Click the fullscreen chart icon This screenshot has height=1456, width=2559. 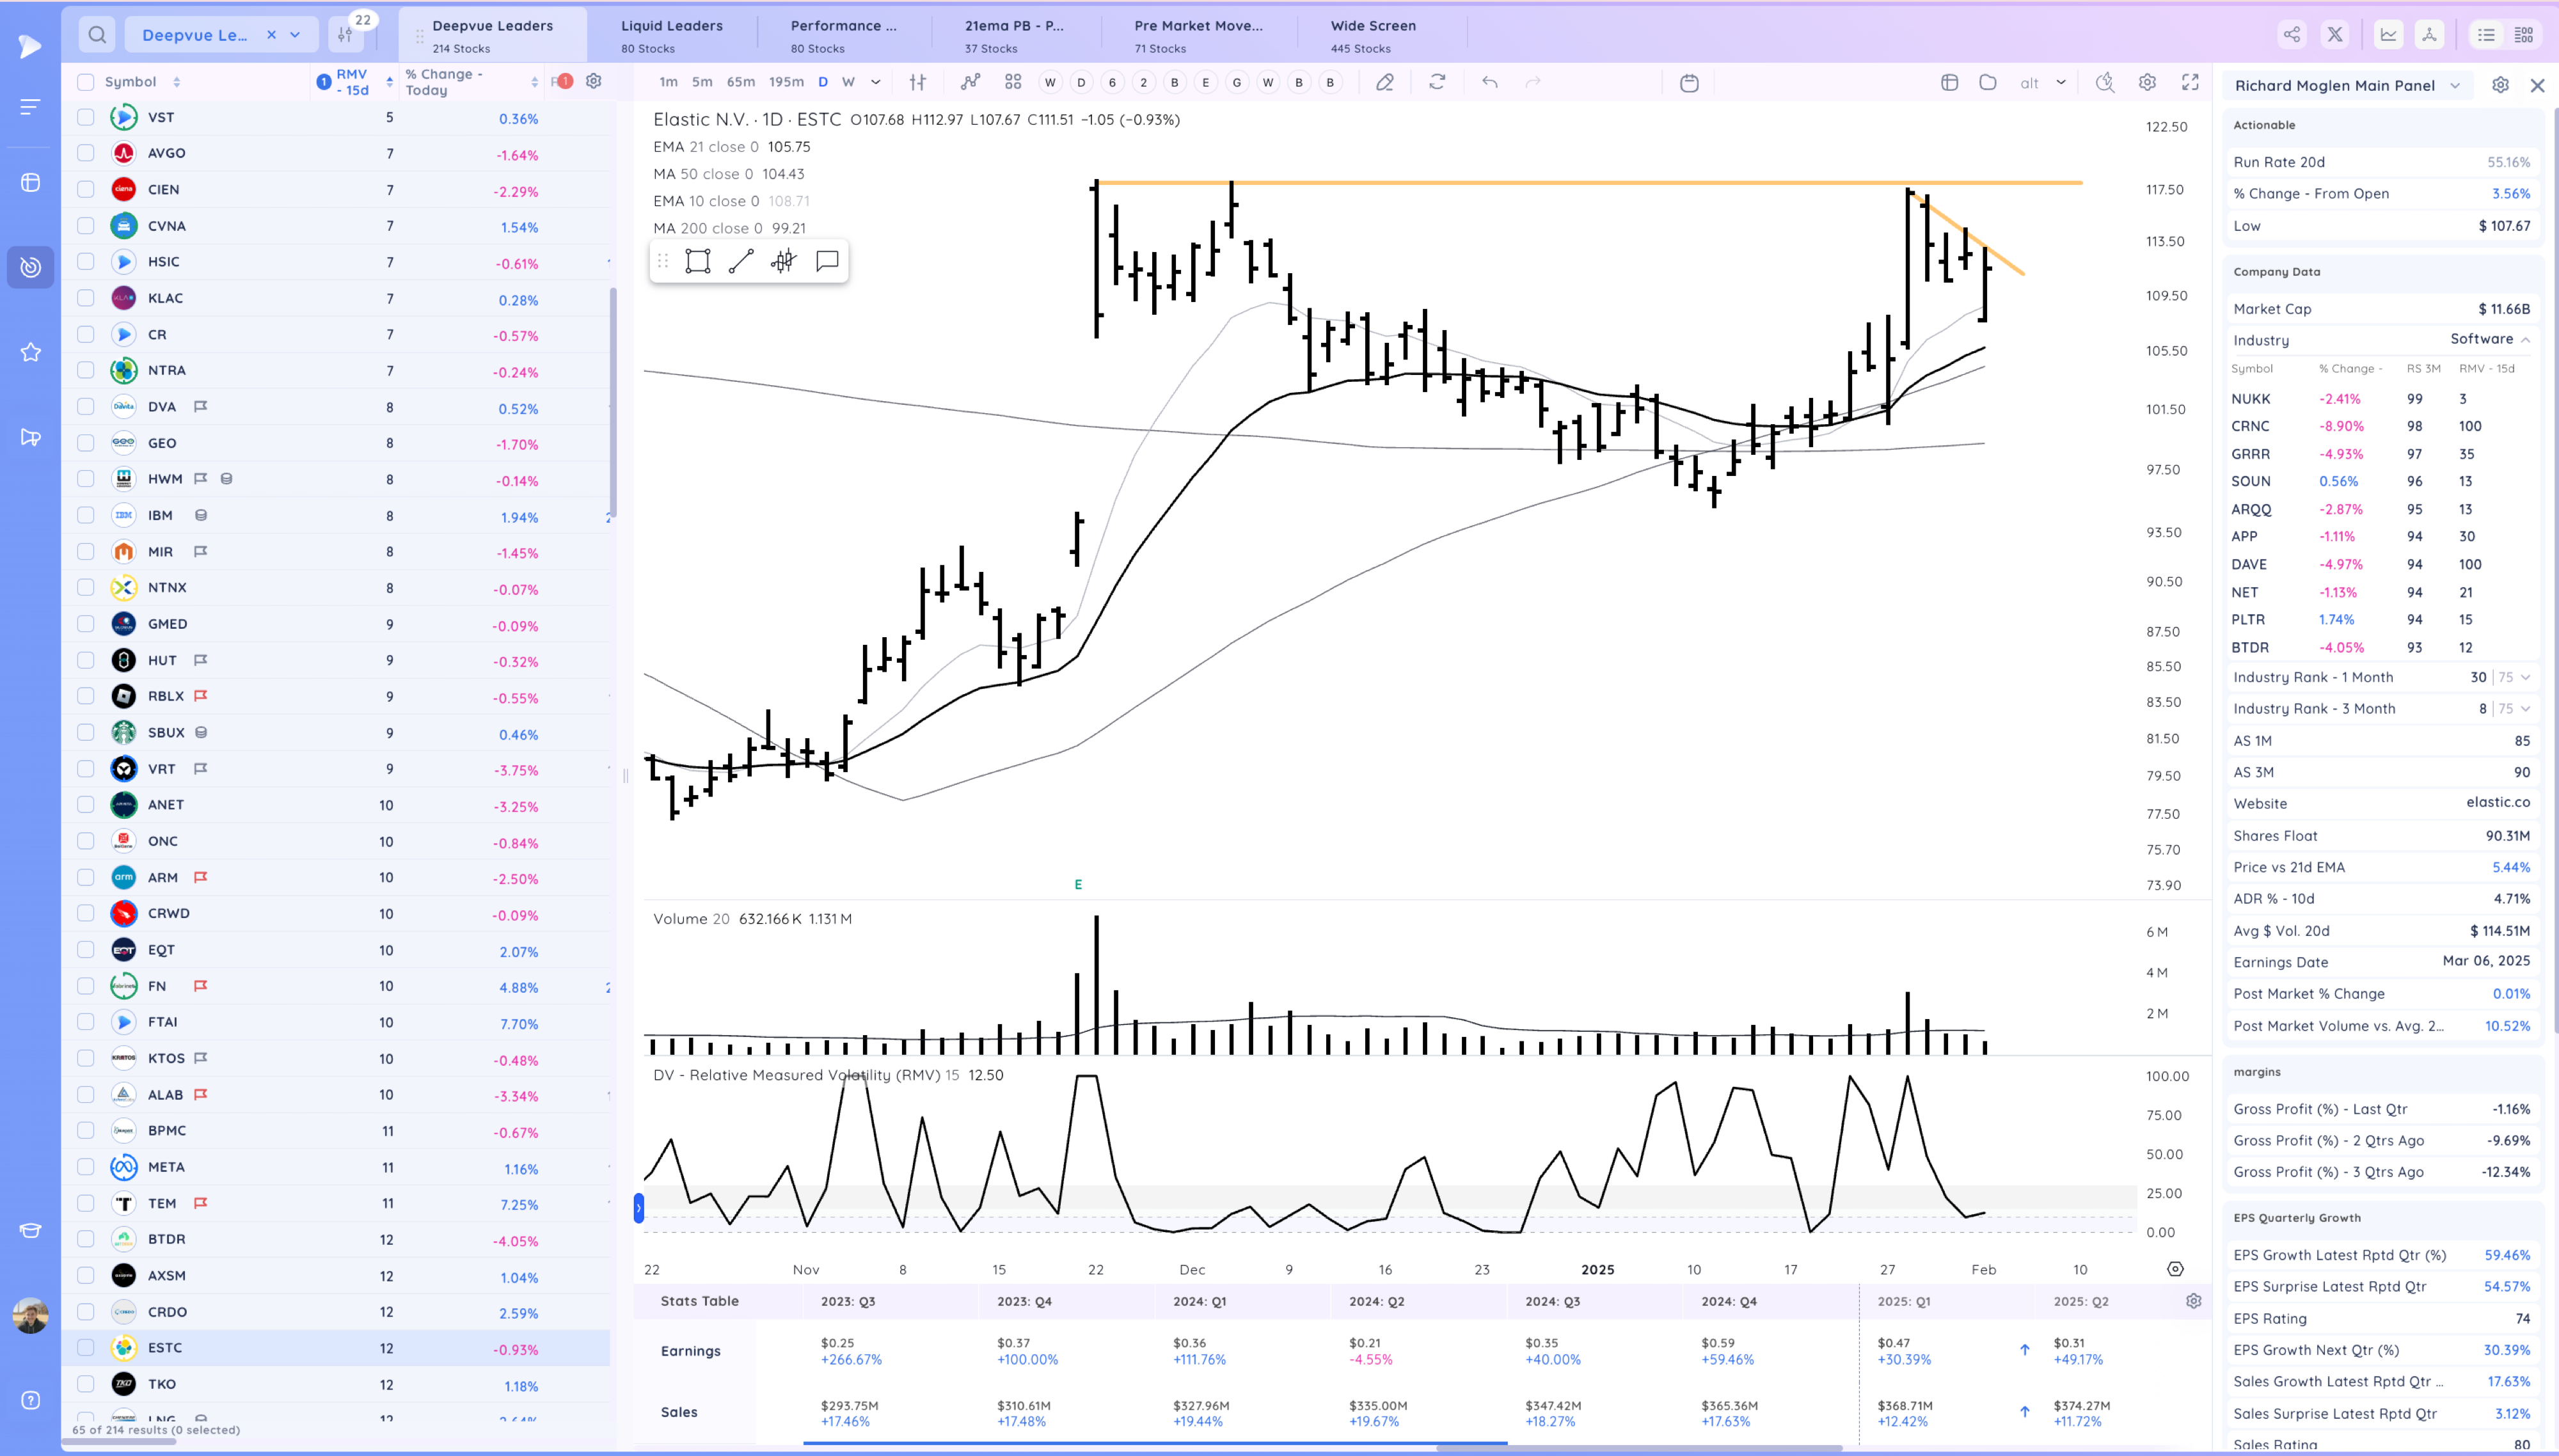pos(2190,82)
